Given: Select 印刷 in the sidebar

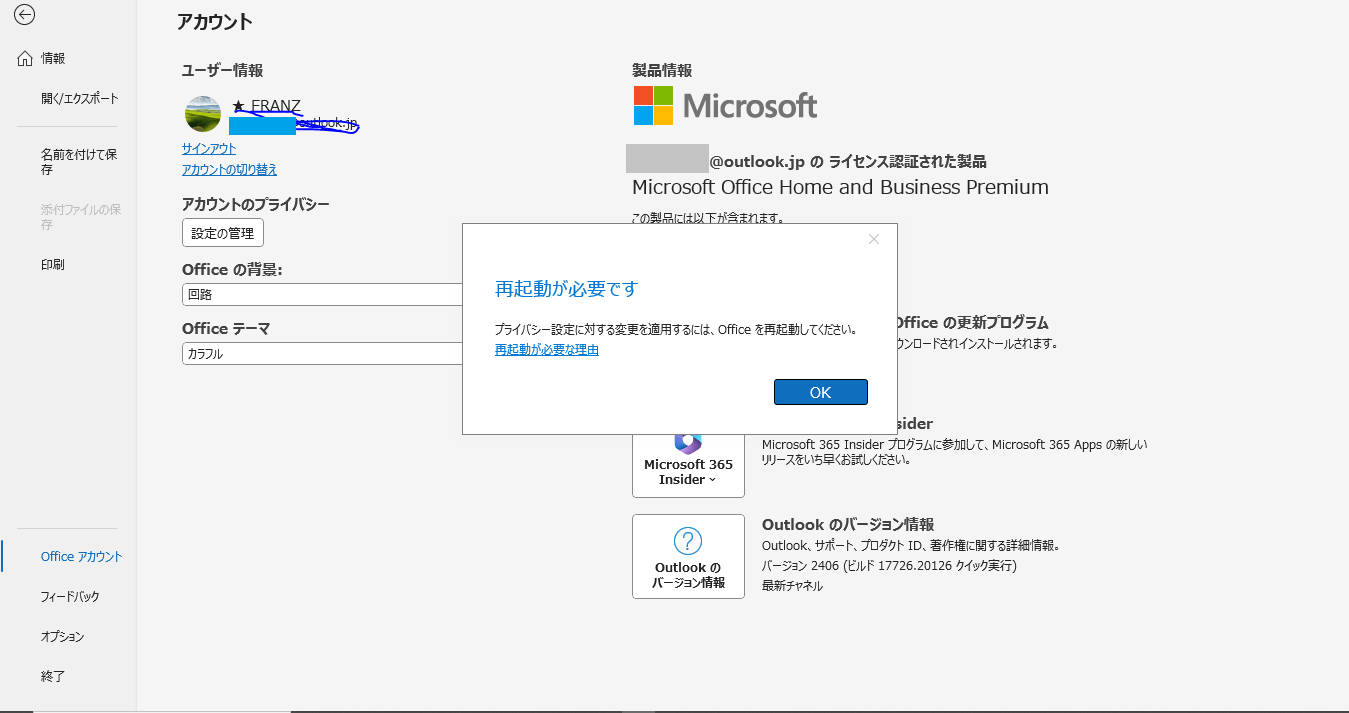Looking at the screenshot, I should pos(53,265).
